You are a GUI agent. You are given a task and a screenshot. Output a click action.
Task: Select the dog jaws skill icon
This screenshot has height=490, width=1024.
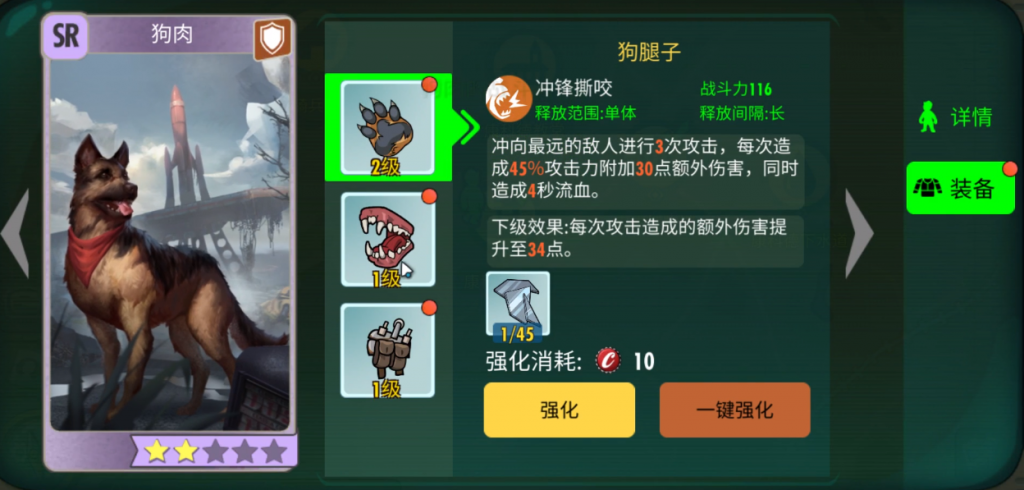pos(388,239)
